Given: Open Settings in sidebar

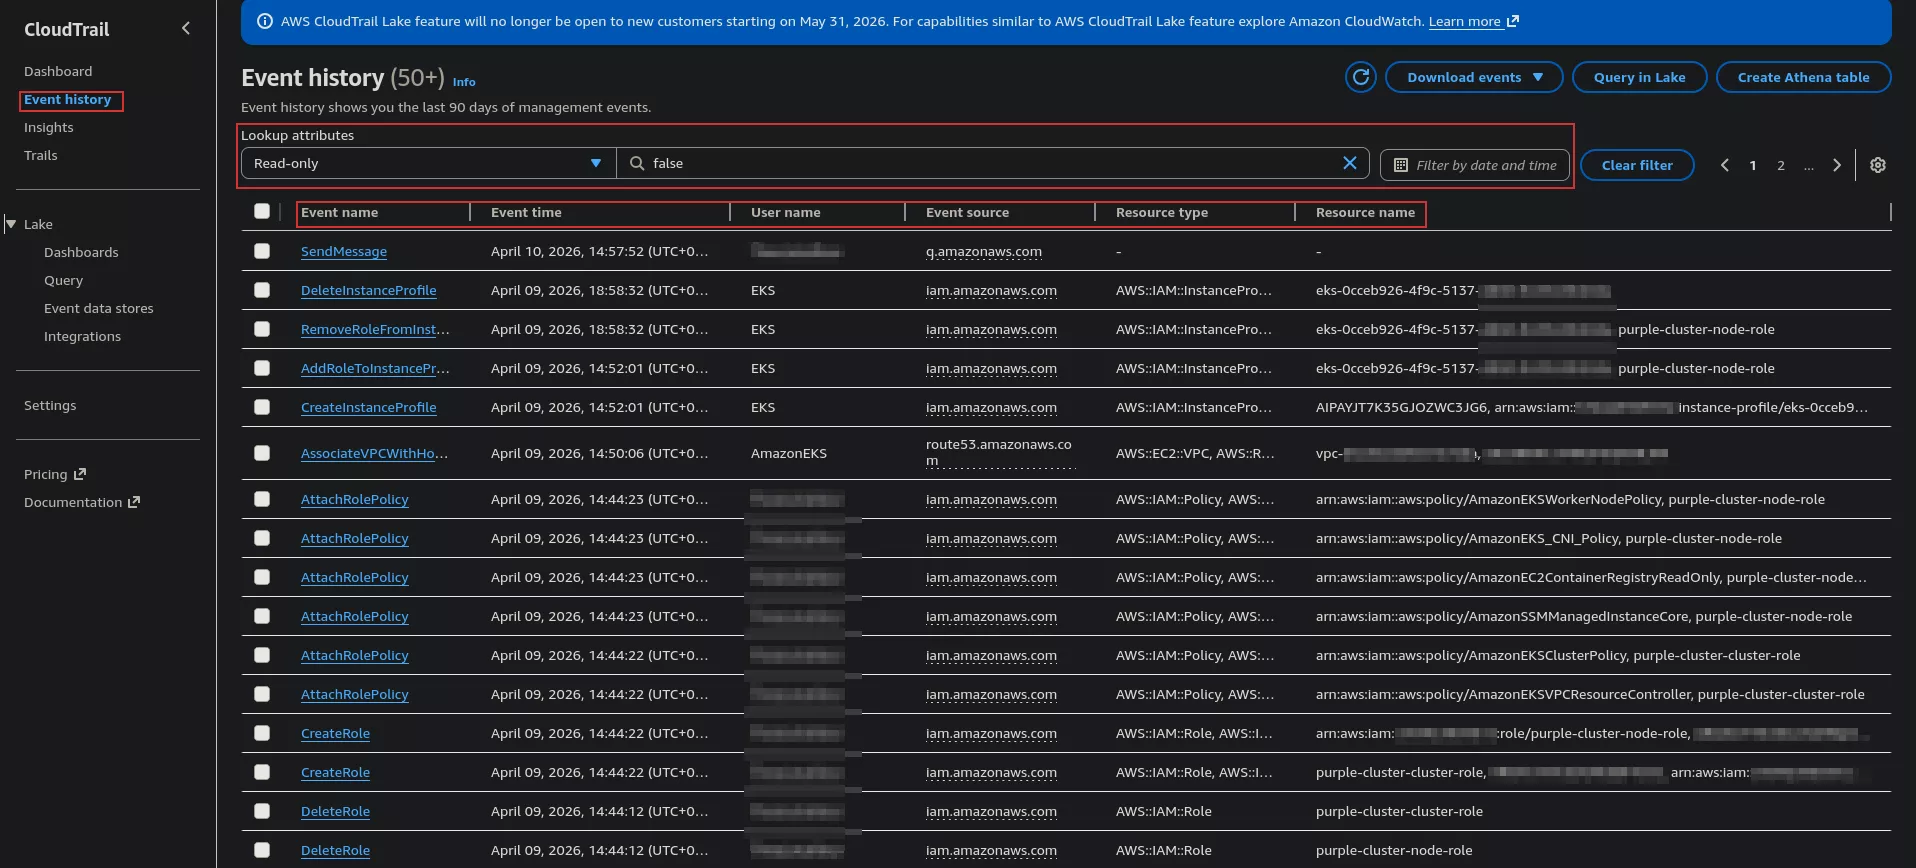Looking at the screenshot, I should [50, 405].
